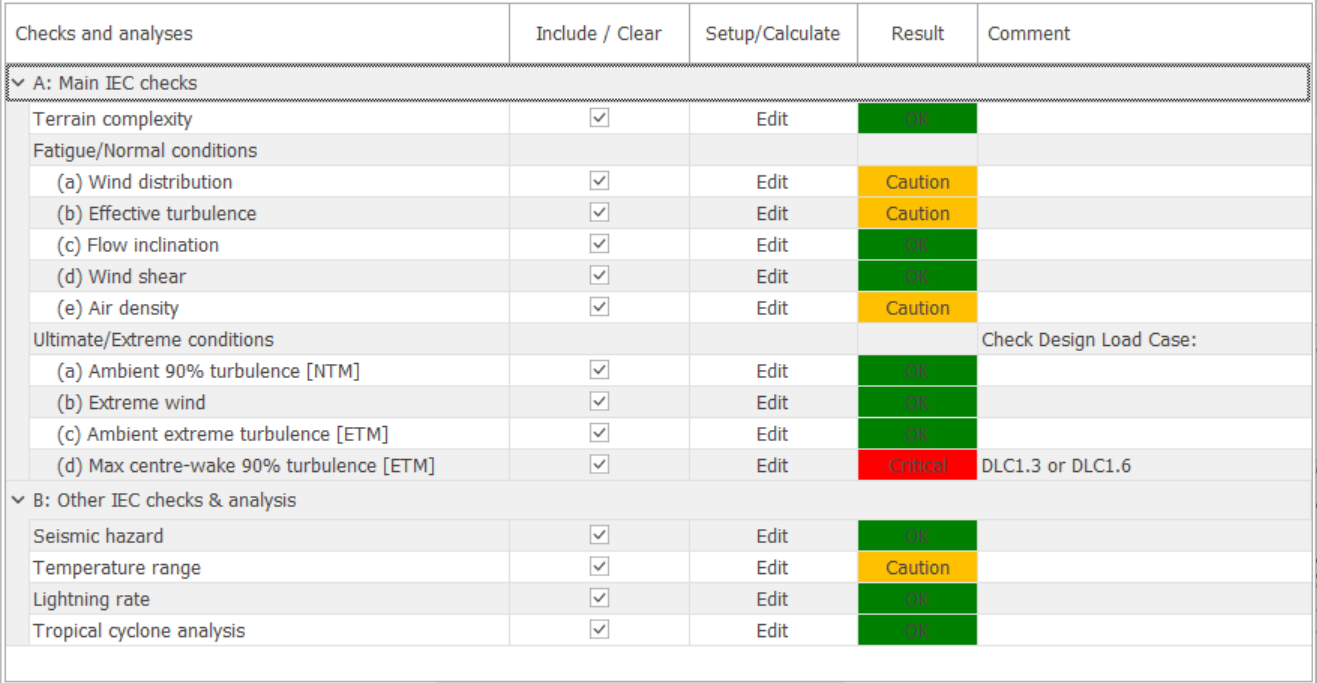Disable the Wind distribution check
This screenshot has height=683, width=1317.
(597, 182)
